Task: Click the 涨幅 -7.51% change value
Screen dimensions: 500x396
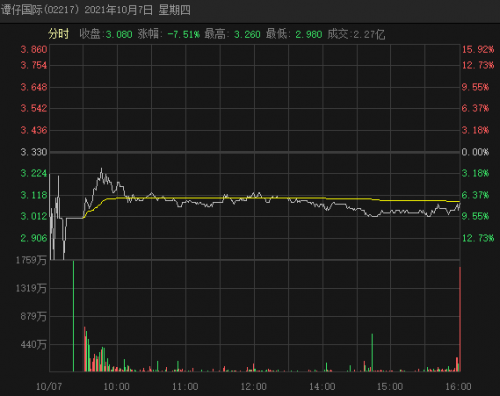Action: [183, 34]
